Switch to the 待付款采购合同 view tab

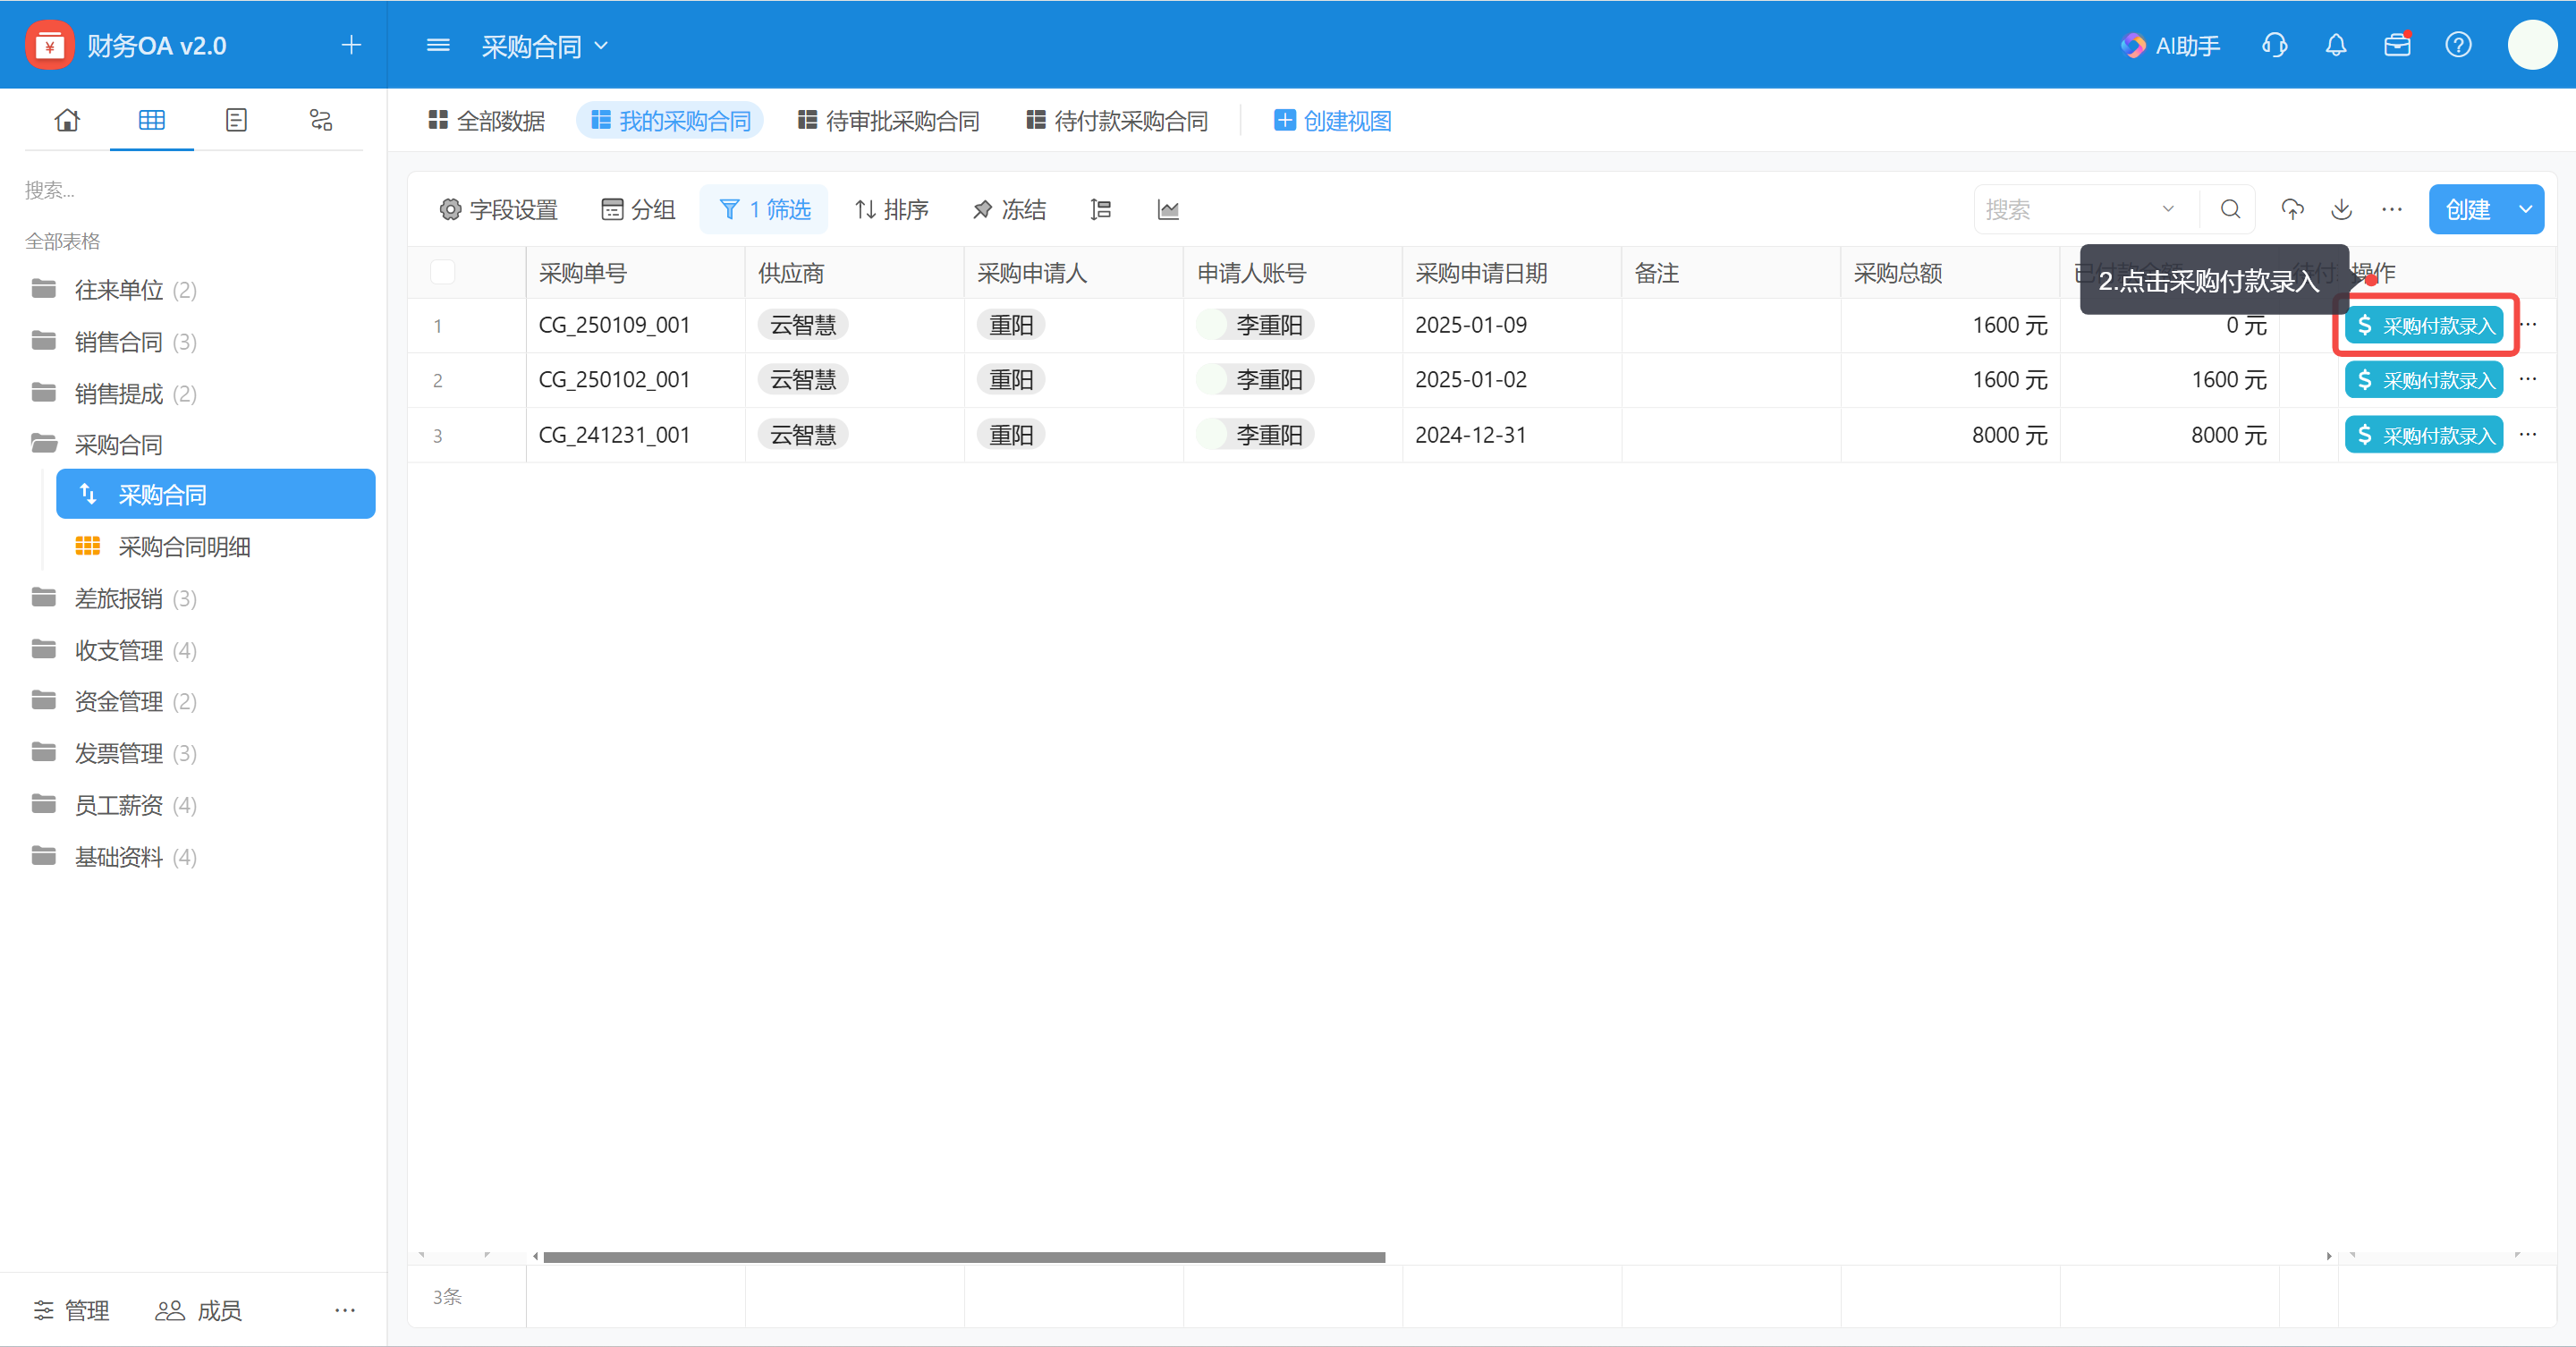pos(1117,121)
